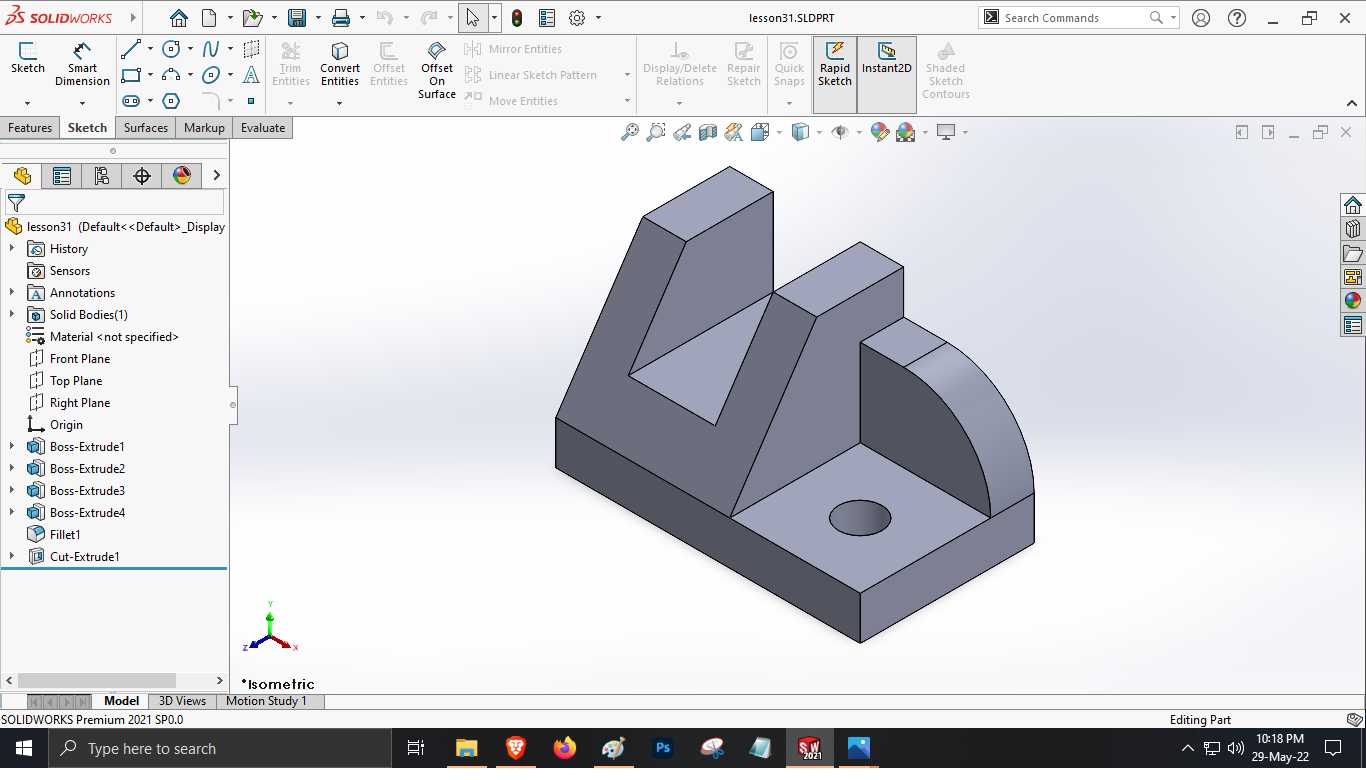Click the Convert Entities tool
This screenshot has height=780, width=1366.
coord(340,65)
